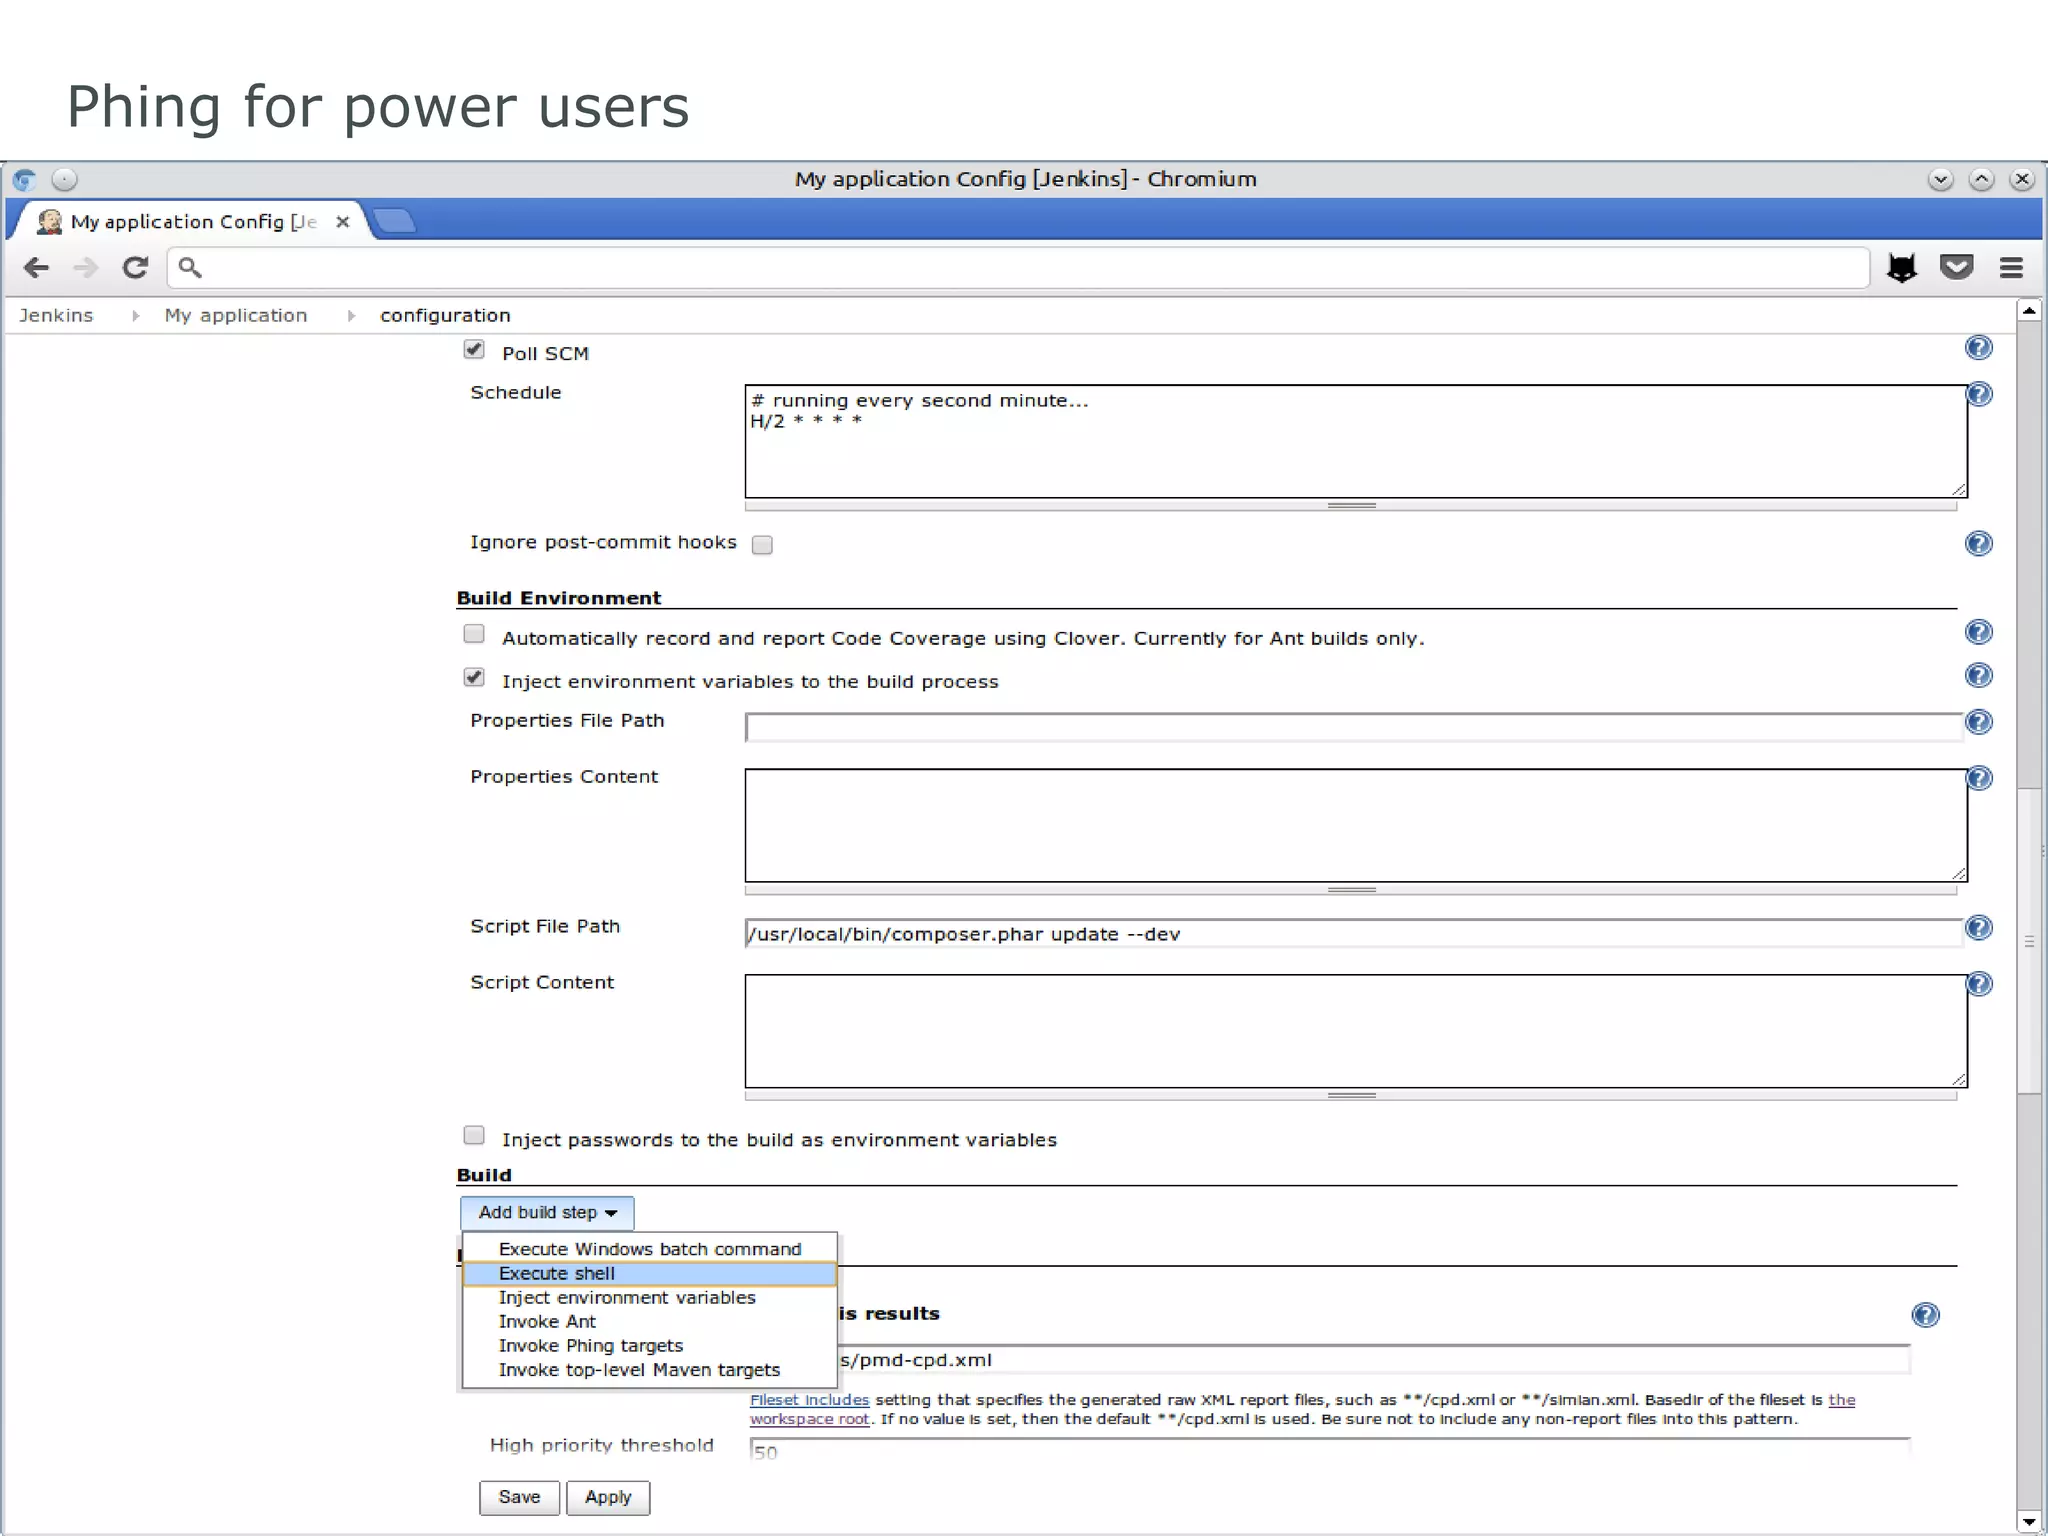The width and height of the screenshot is (2048, 1536).
Task: Uncheck the Poll SCM checkbox
Action: (x=474, y=349)
